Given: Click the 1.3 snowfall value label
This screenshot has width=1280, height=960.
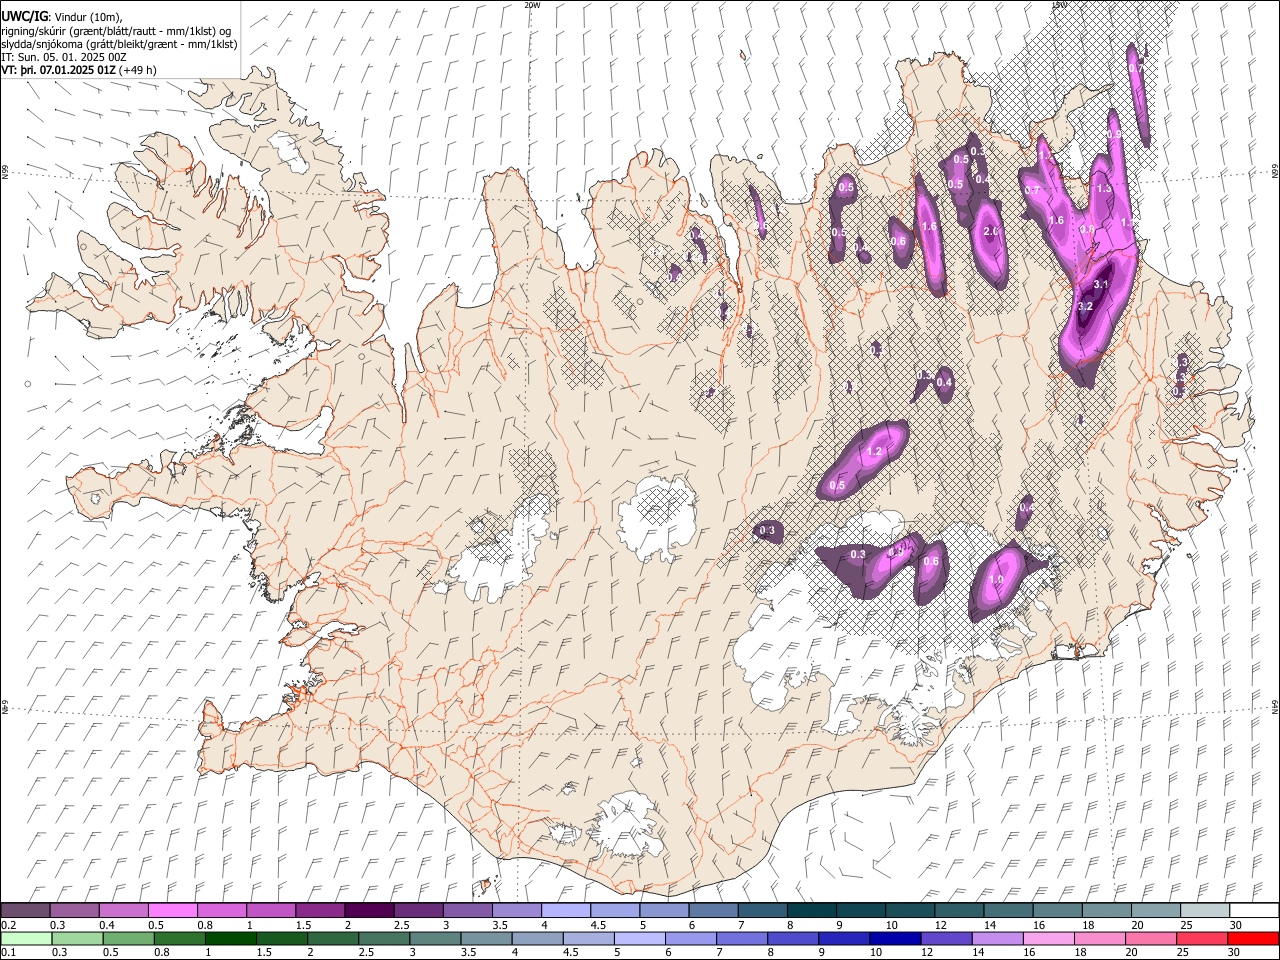Looking at the screenshot, I should point(1104,188).
